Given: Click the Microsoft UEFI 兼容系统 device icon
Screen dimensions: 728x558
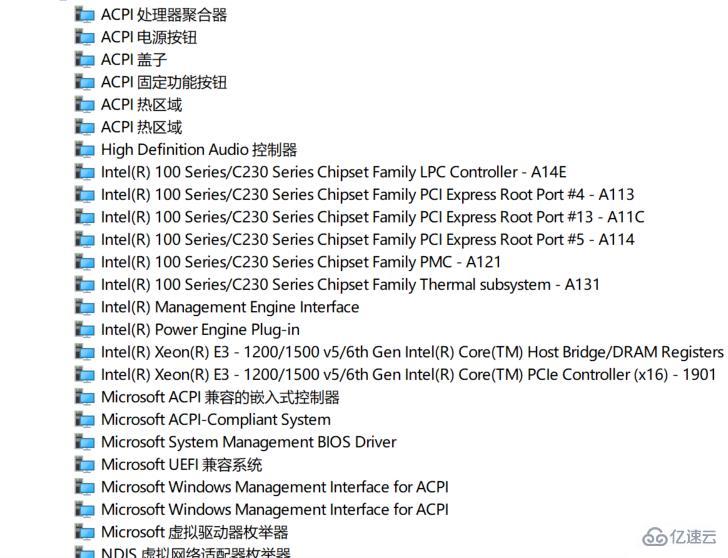Looking at the screenshot, I should point(85,465).
